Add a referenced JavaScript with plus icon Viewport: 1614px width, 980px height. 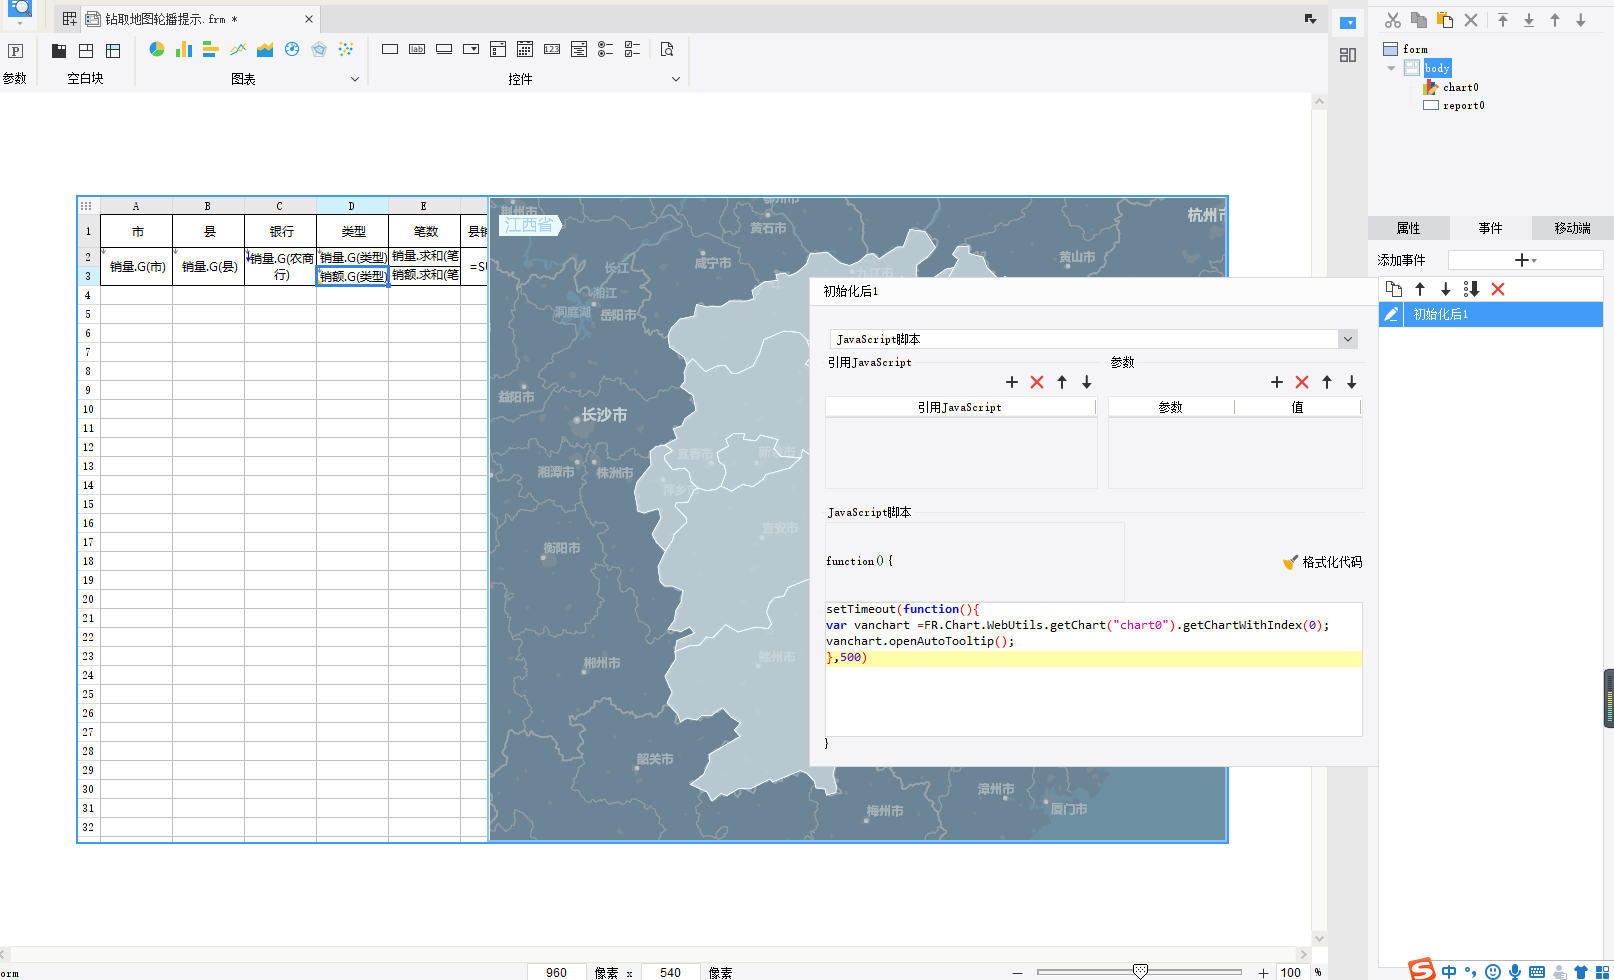[1012, 382]
